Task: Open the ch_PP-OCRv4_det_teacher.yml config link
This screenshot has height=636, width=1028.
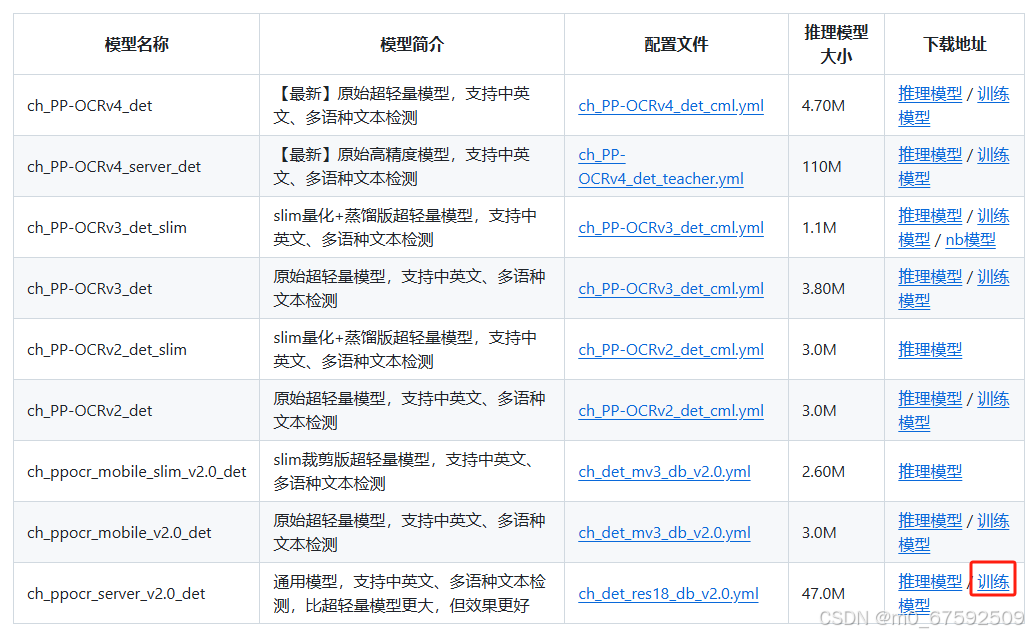Action: [x=661, y=167]
